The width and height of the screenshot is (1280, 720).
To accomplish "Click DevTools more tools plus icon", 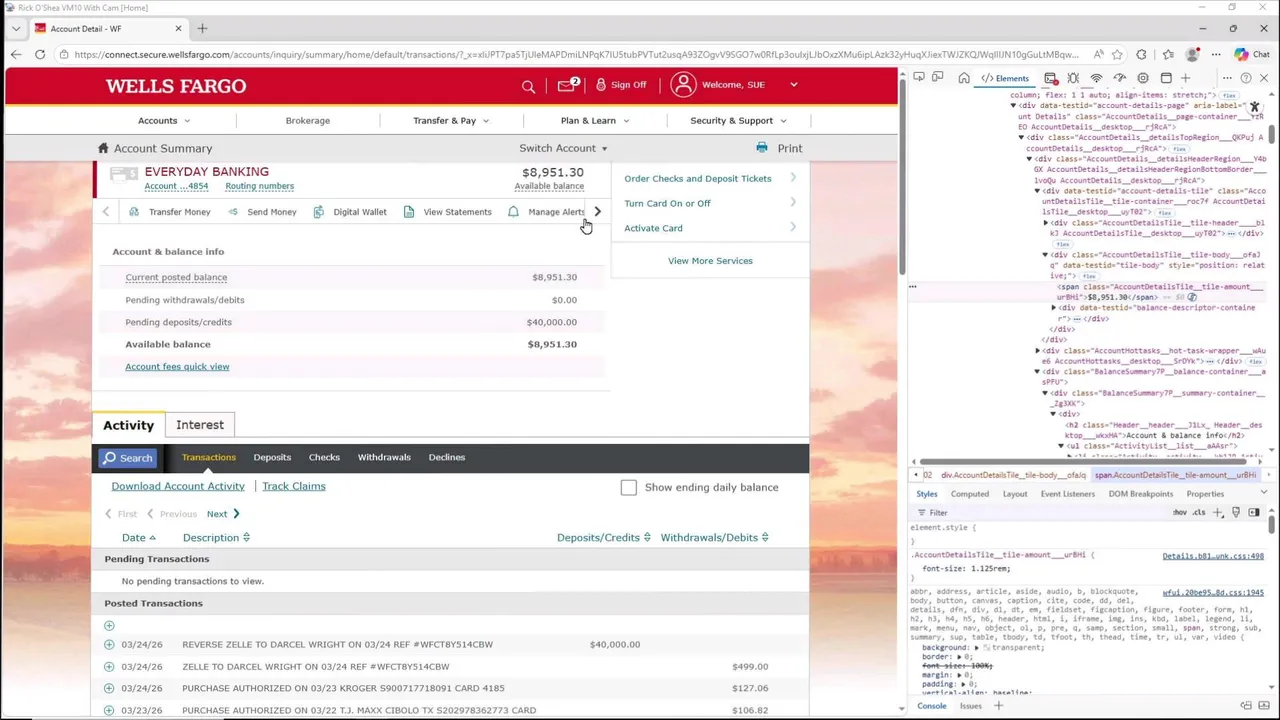I will 1185,78.
